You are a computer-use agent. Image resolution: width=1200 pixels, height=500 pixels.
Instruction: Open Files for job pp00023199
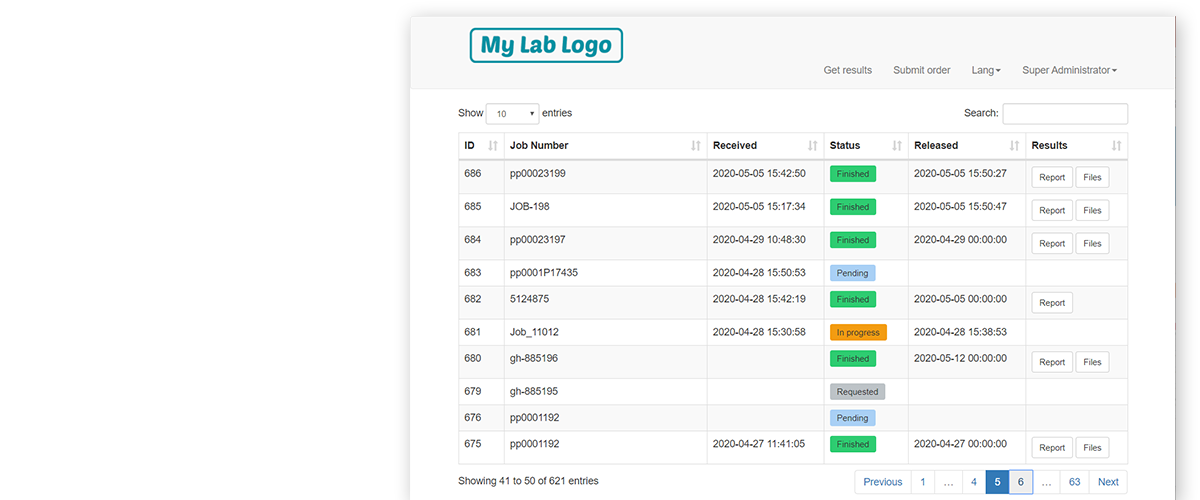[x=1092, y=178]
